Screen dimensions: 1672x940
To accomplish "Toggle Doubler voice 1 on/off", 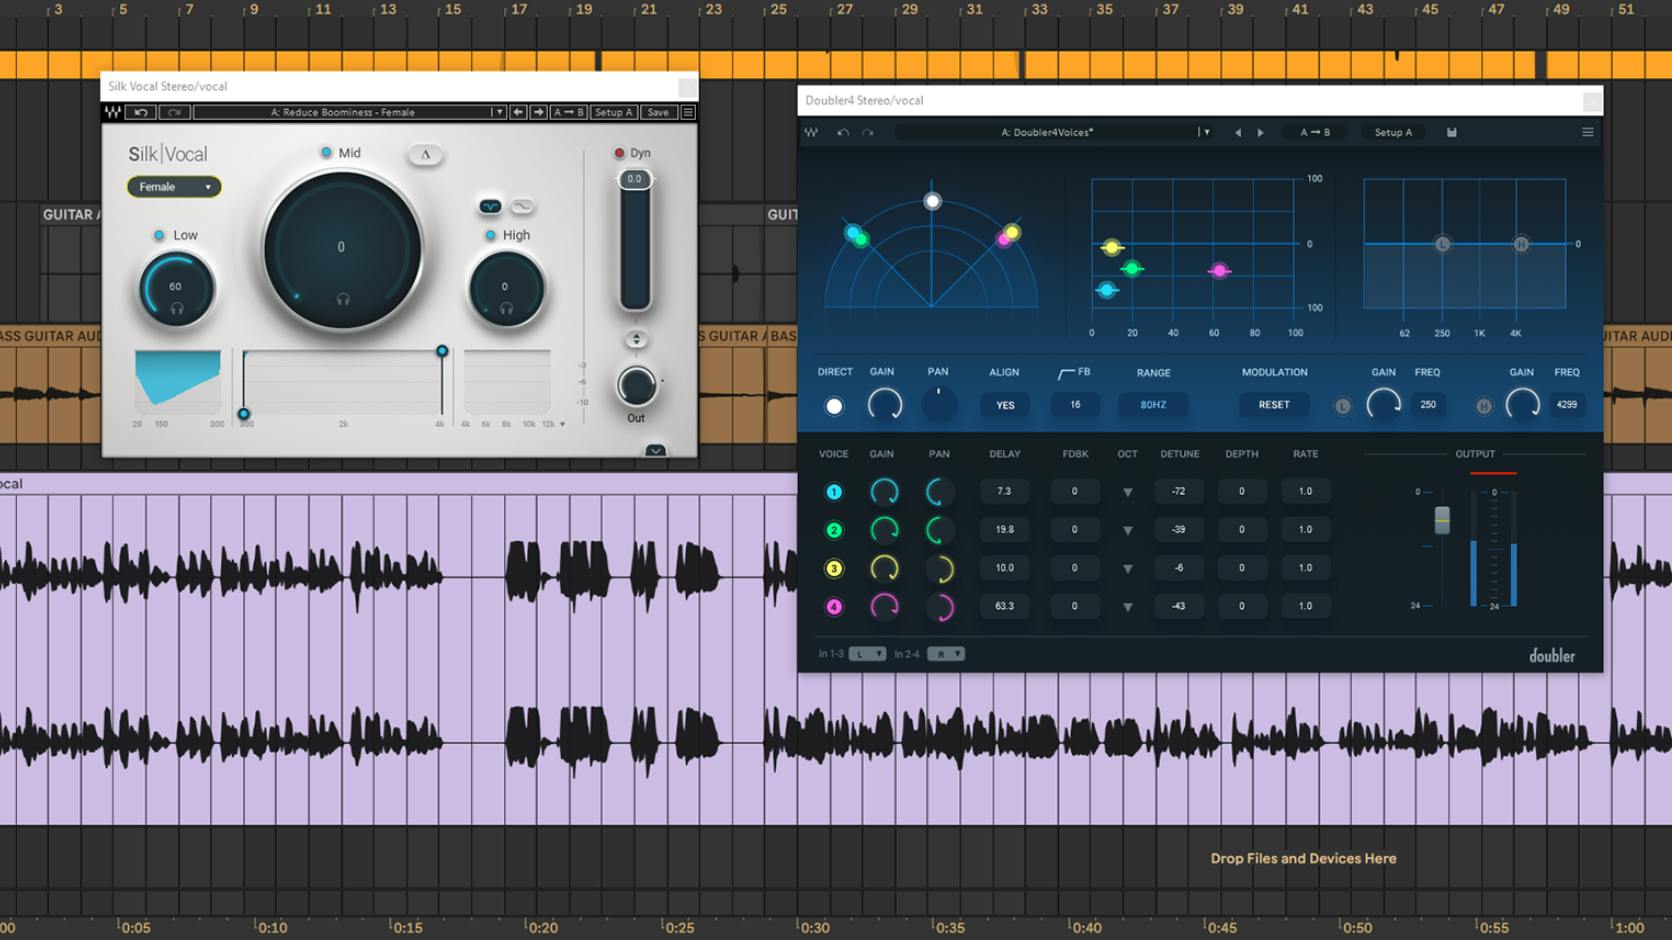I will tap(834, 492).
